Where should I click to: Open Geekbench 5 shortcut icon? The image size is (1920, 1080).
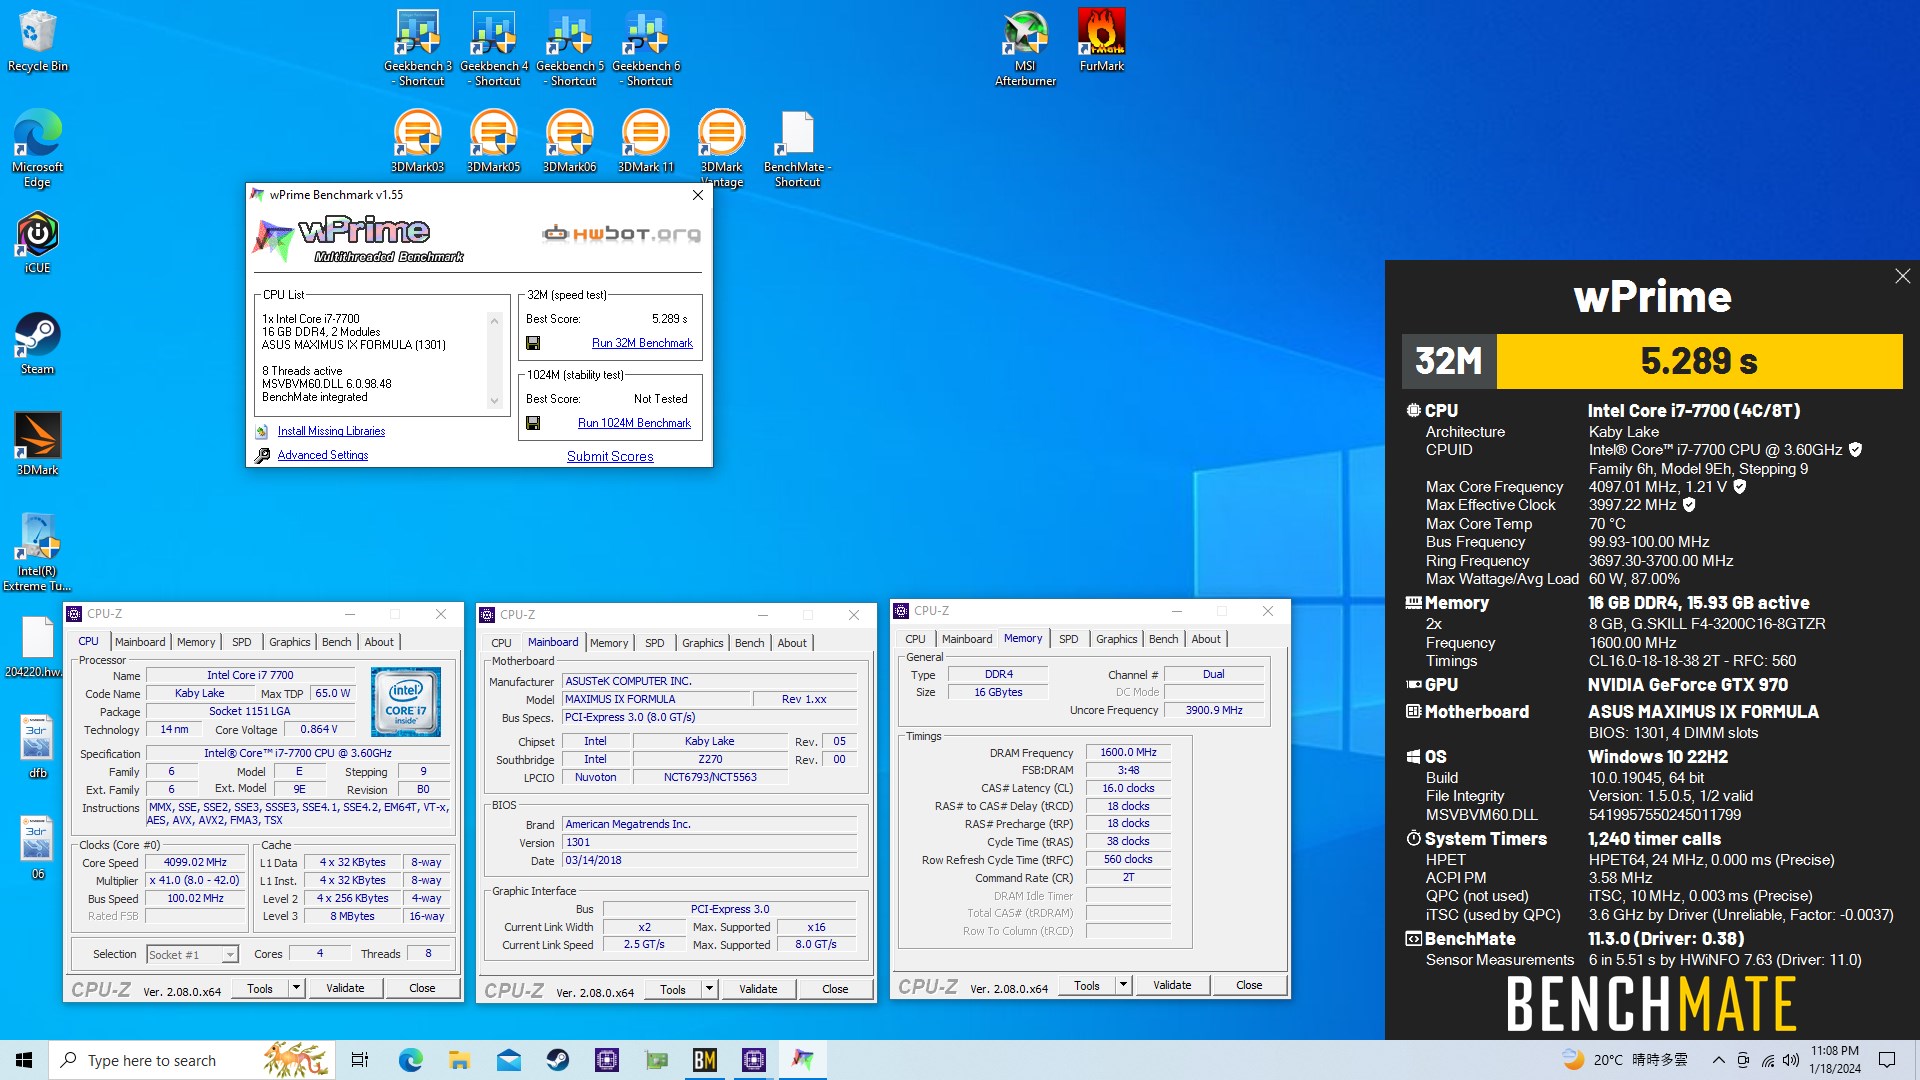click(570, 47)
